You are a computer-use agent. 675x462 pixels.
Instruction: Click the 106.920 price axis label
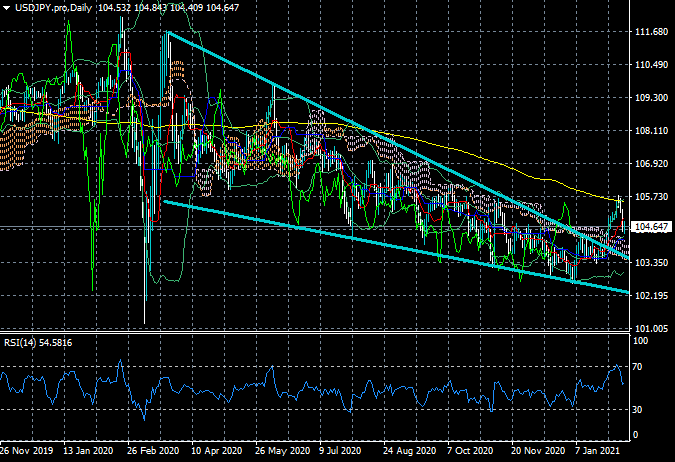(x=651, y=164)
